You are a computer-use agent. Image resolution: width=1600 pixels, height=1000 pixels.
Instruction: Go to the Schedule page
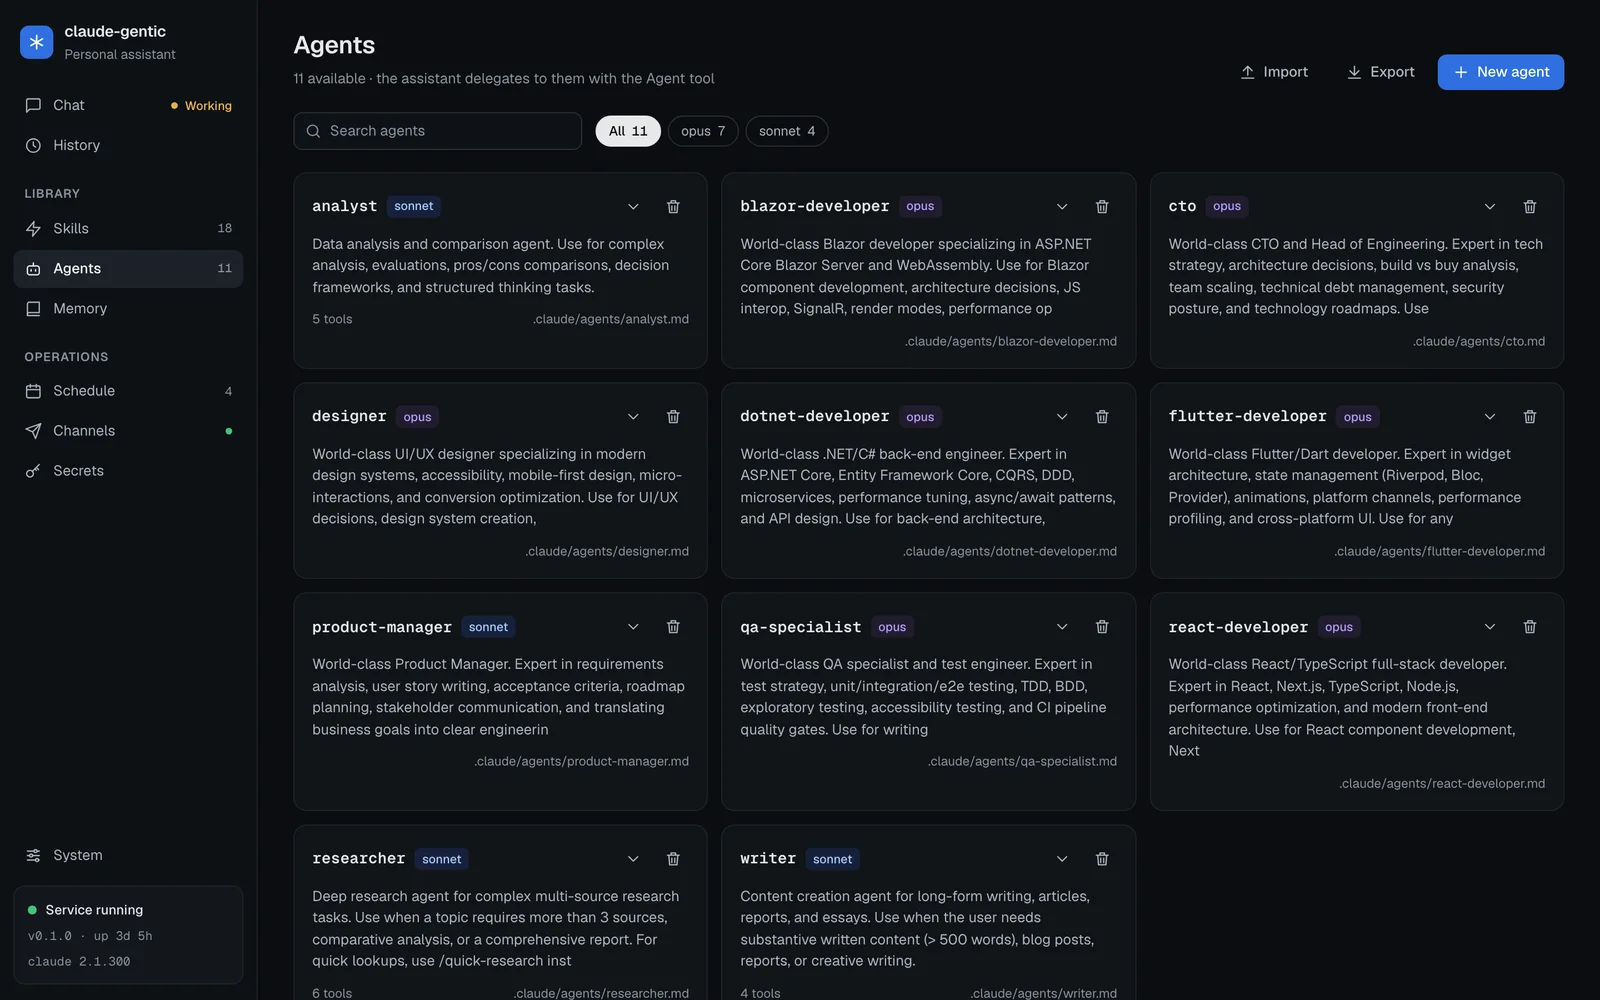click(x=128, y=391)
